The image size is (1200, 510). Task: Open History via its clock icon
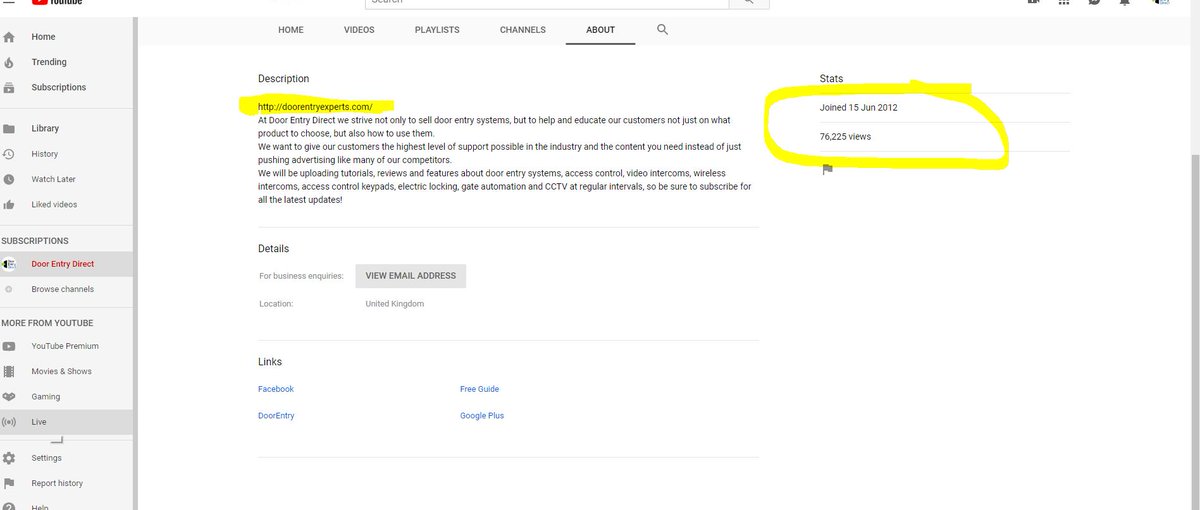(8, 154)
